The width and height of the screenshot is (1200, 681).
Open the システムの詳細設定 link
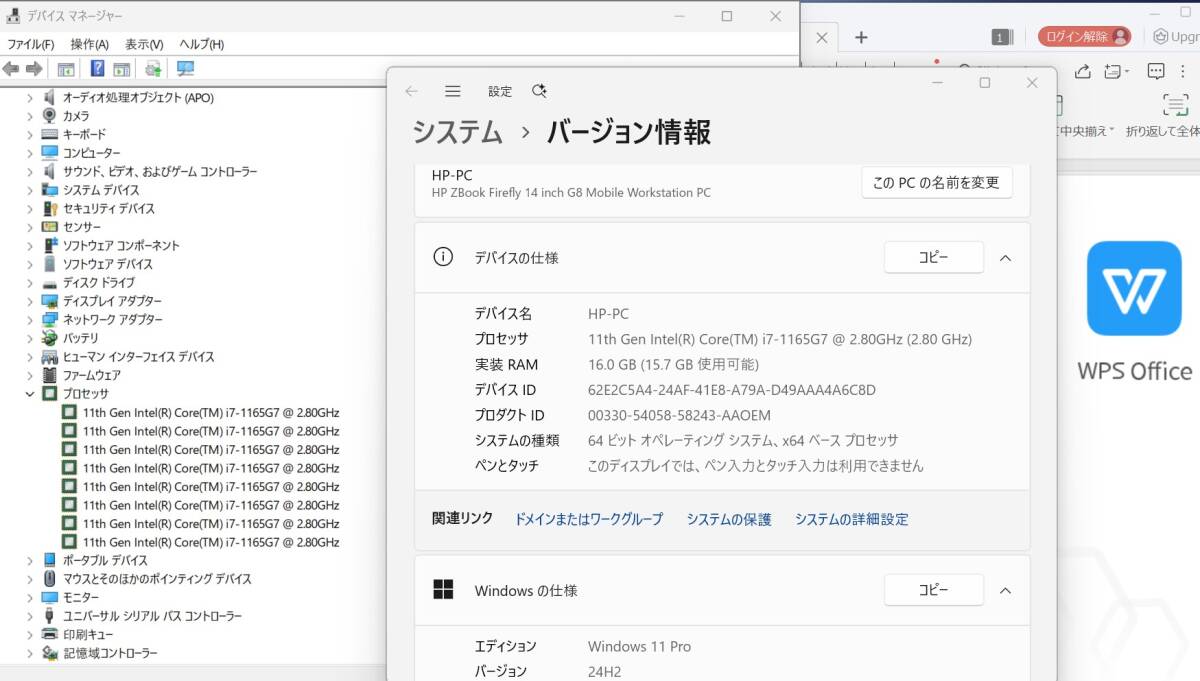click(851, 519)
